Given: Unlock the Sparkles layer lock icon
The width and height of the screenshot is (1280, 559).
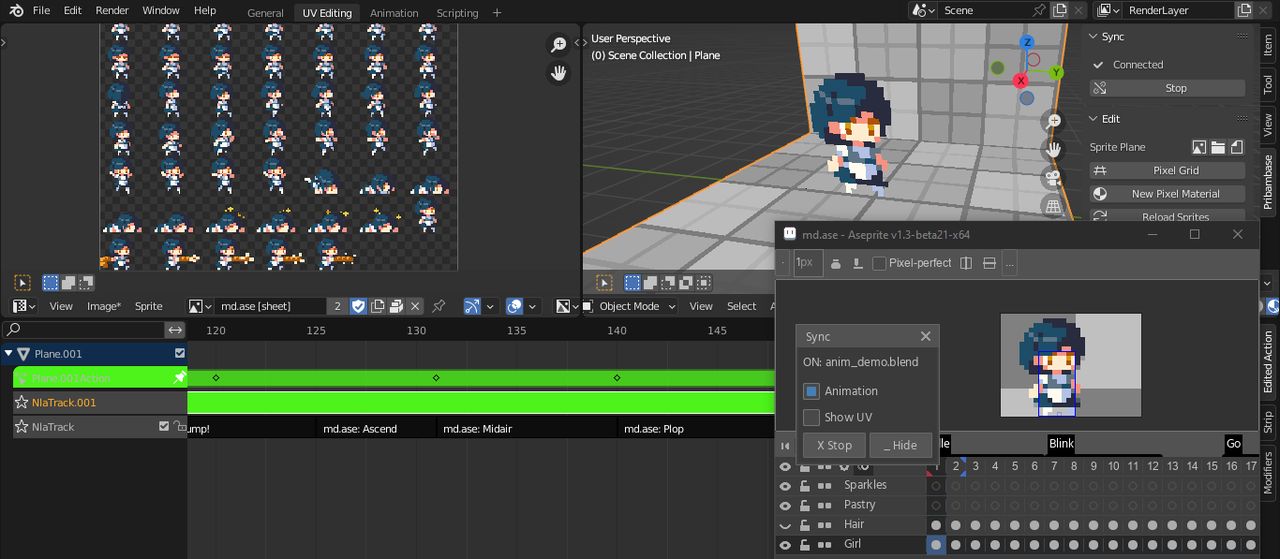Looking at the screenshot, I should [804, 485].
